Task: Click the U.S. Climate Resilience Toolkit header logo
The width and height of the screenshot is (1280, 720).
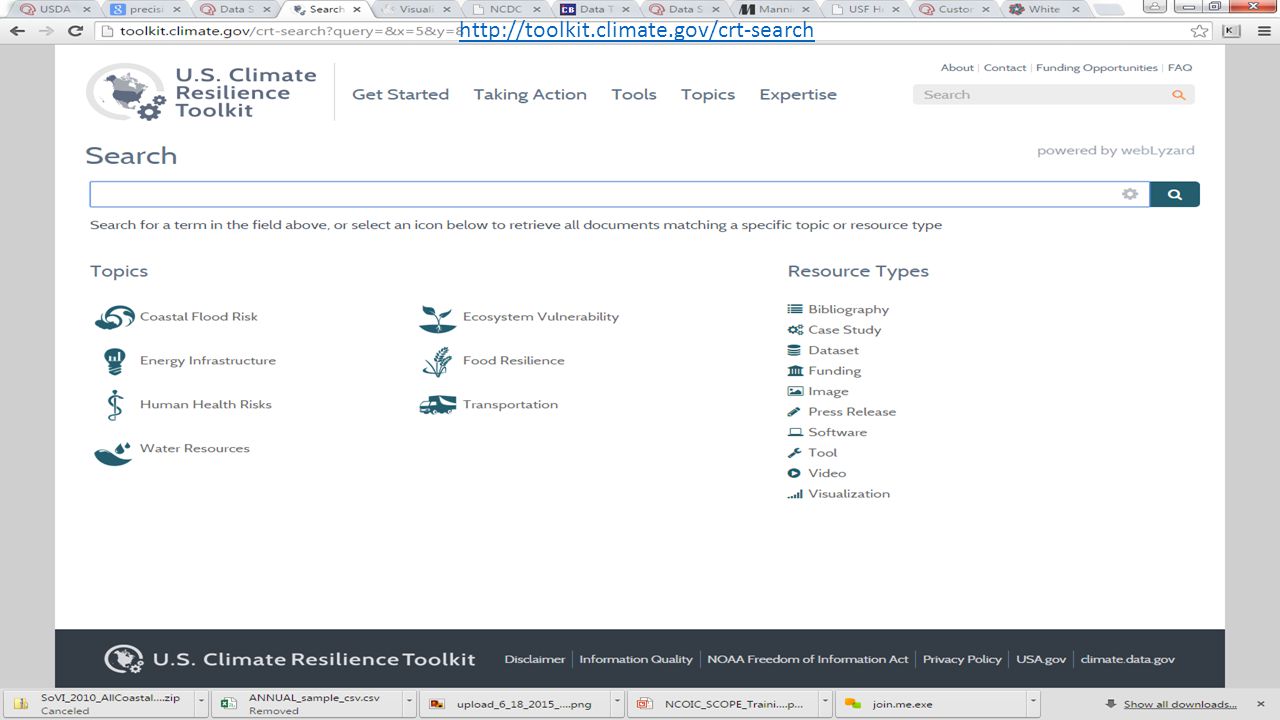Action: click(x=201, y=92)
